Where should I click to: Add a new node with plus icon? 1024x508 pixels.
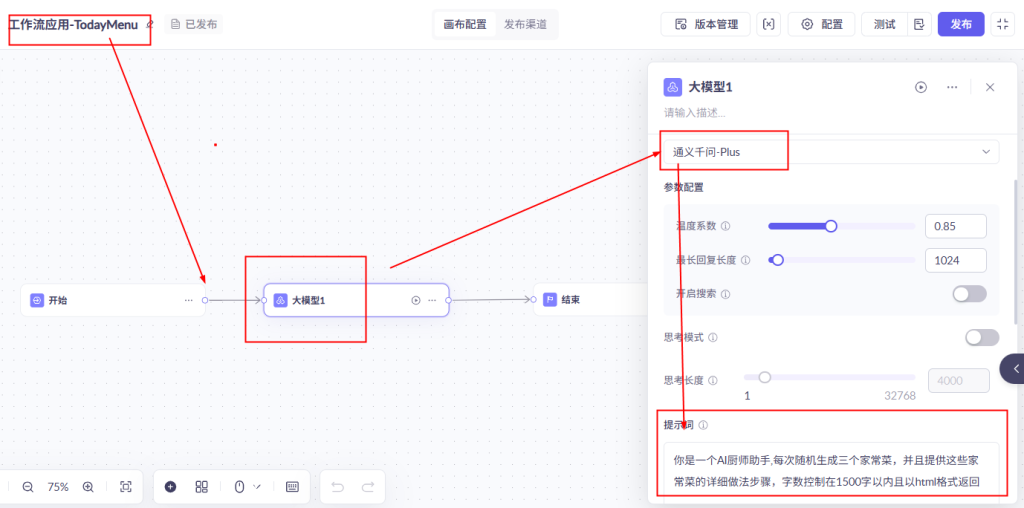(x=170, y=487)
